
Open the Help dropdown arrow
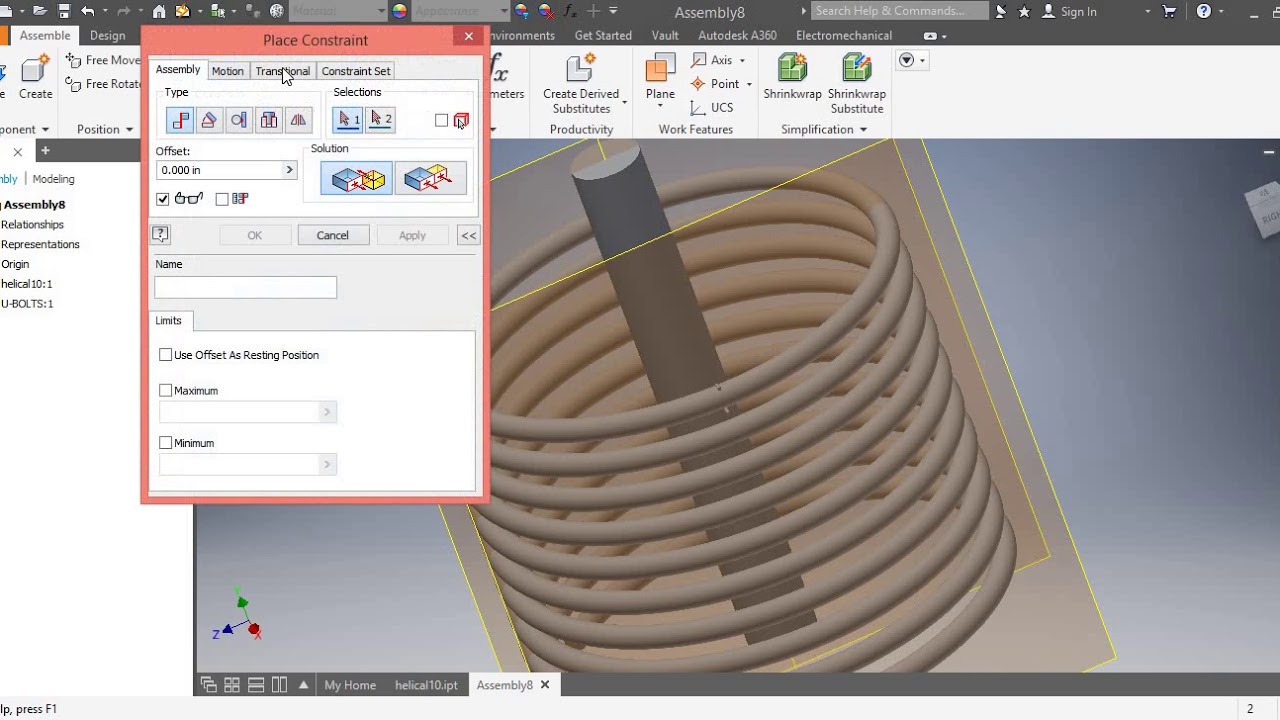coord(1223,12)
